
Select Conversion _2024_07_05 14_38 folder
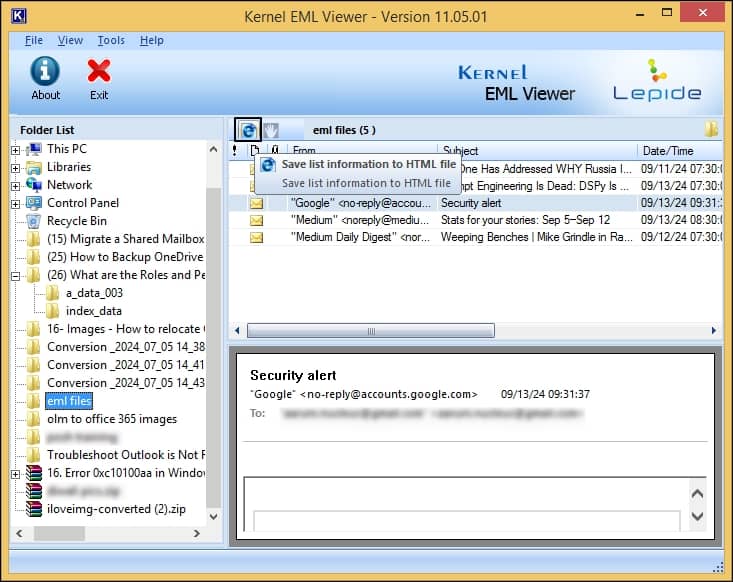coord(126,347)
